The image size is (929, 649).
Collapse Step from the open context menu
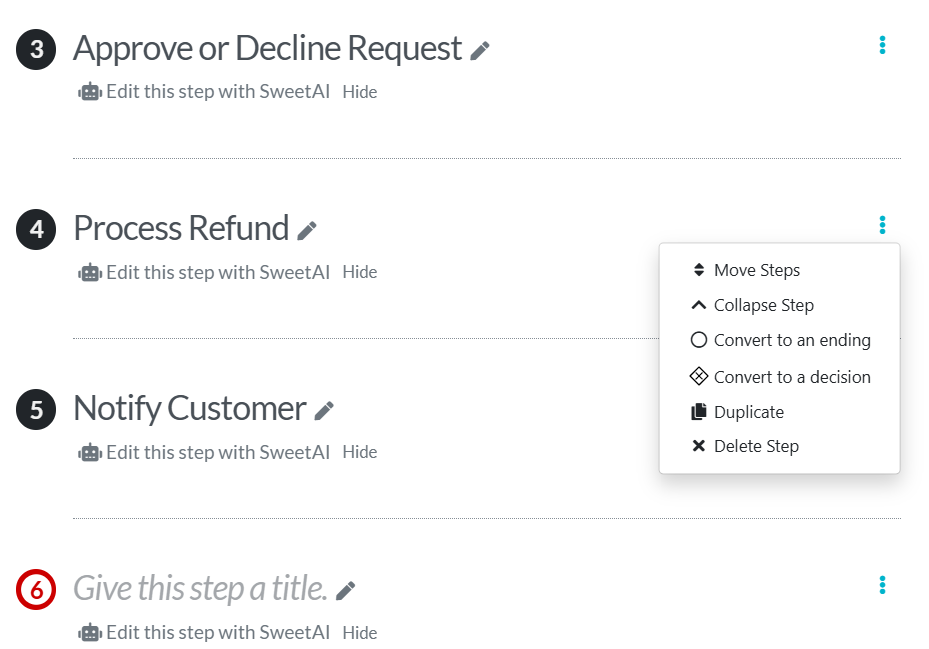[764, 305]
